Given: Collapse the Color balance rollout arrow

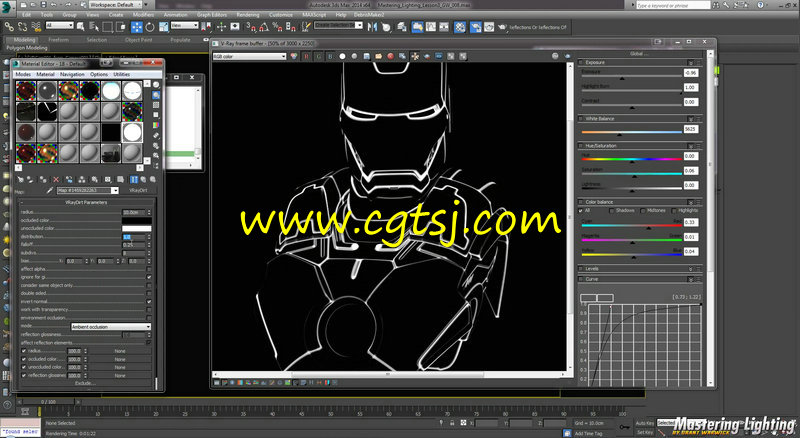Looking at the screenshot, I should [x=690, y=202].
